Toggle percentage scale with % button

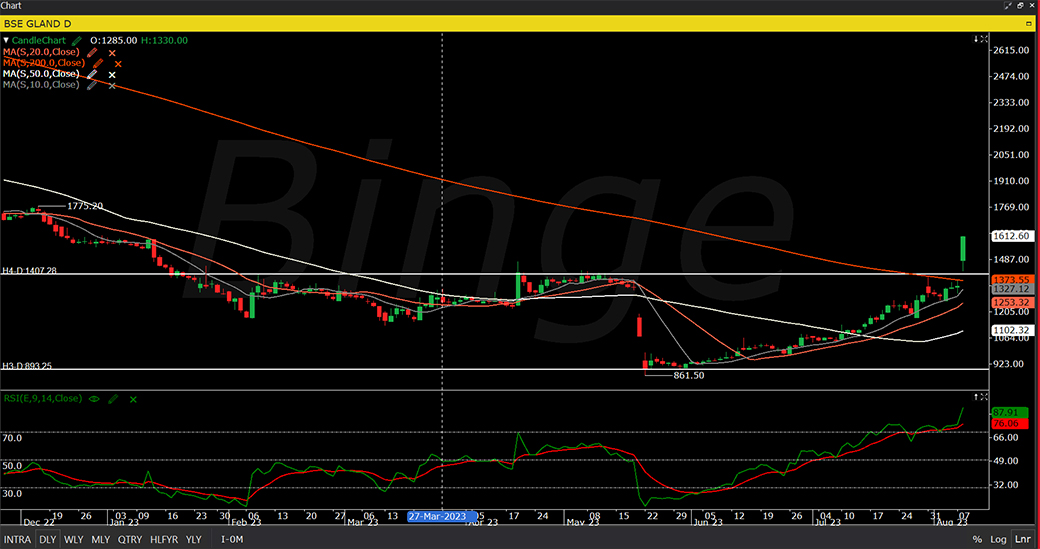[977, 540]
